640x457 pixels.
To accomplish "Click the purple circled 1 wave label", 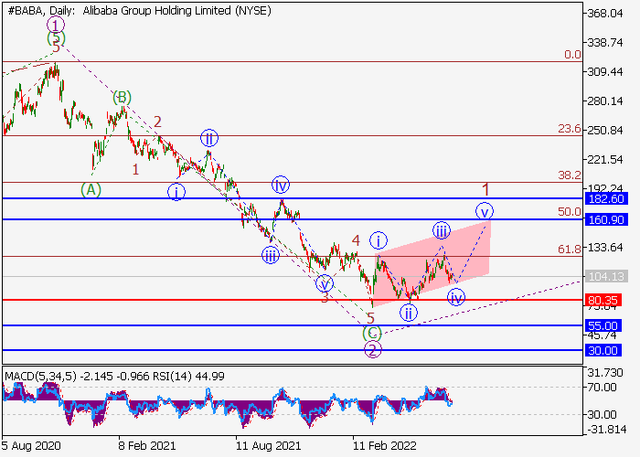I will click(x=56, y=25).
